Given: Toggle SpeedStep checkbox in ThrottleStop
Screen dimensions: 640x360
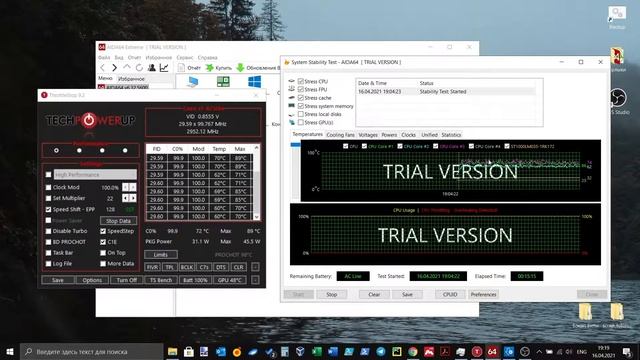Looking at the screenshot, I should tap(103, 231).
